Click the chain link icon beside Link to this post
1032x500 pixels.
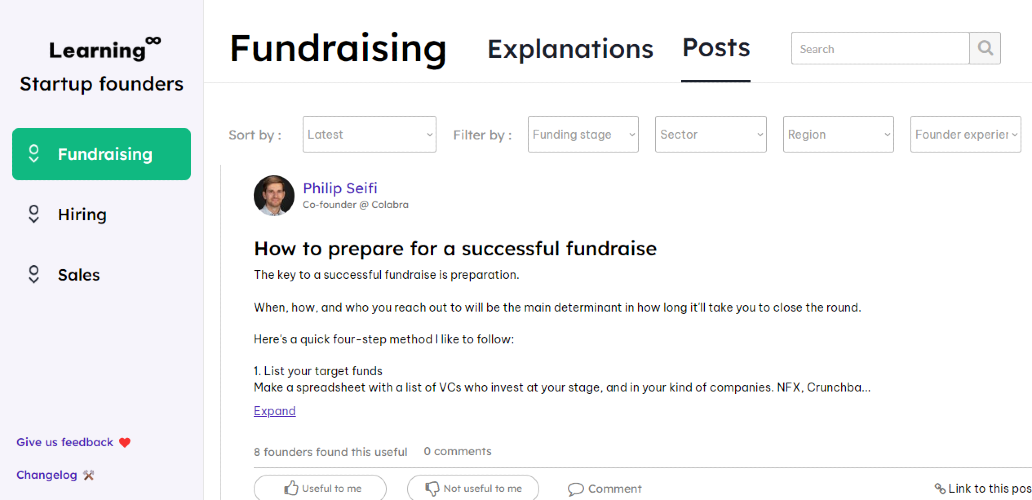pyautogui.click(x=940, y=489)
